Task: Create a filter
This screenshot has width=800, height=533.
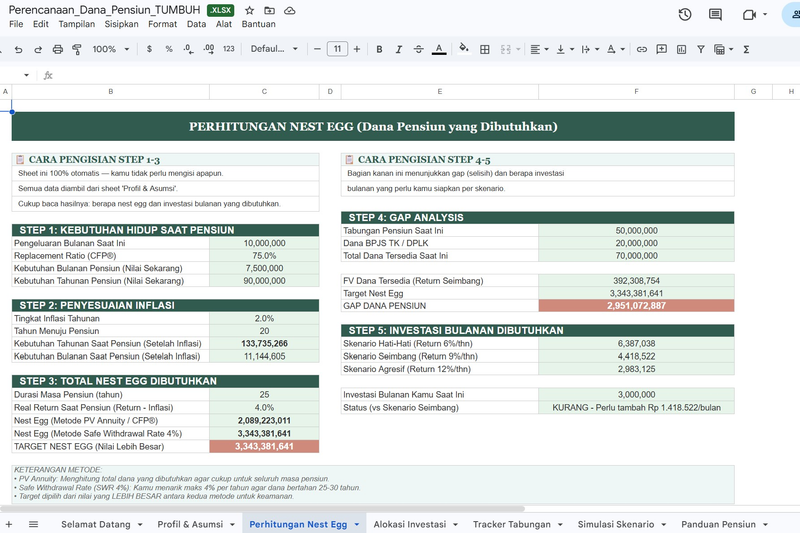Action: (x=701, y=49)
